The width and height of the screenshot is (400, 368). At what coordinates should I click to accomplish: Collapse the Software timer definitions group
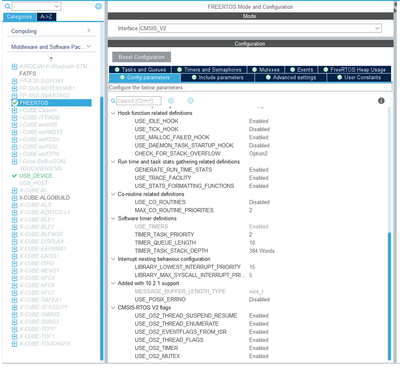click(x=113, y=218)
